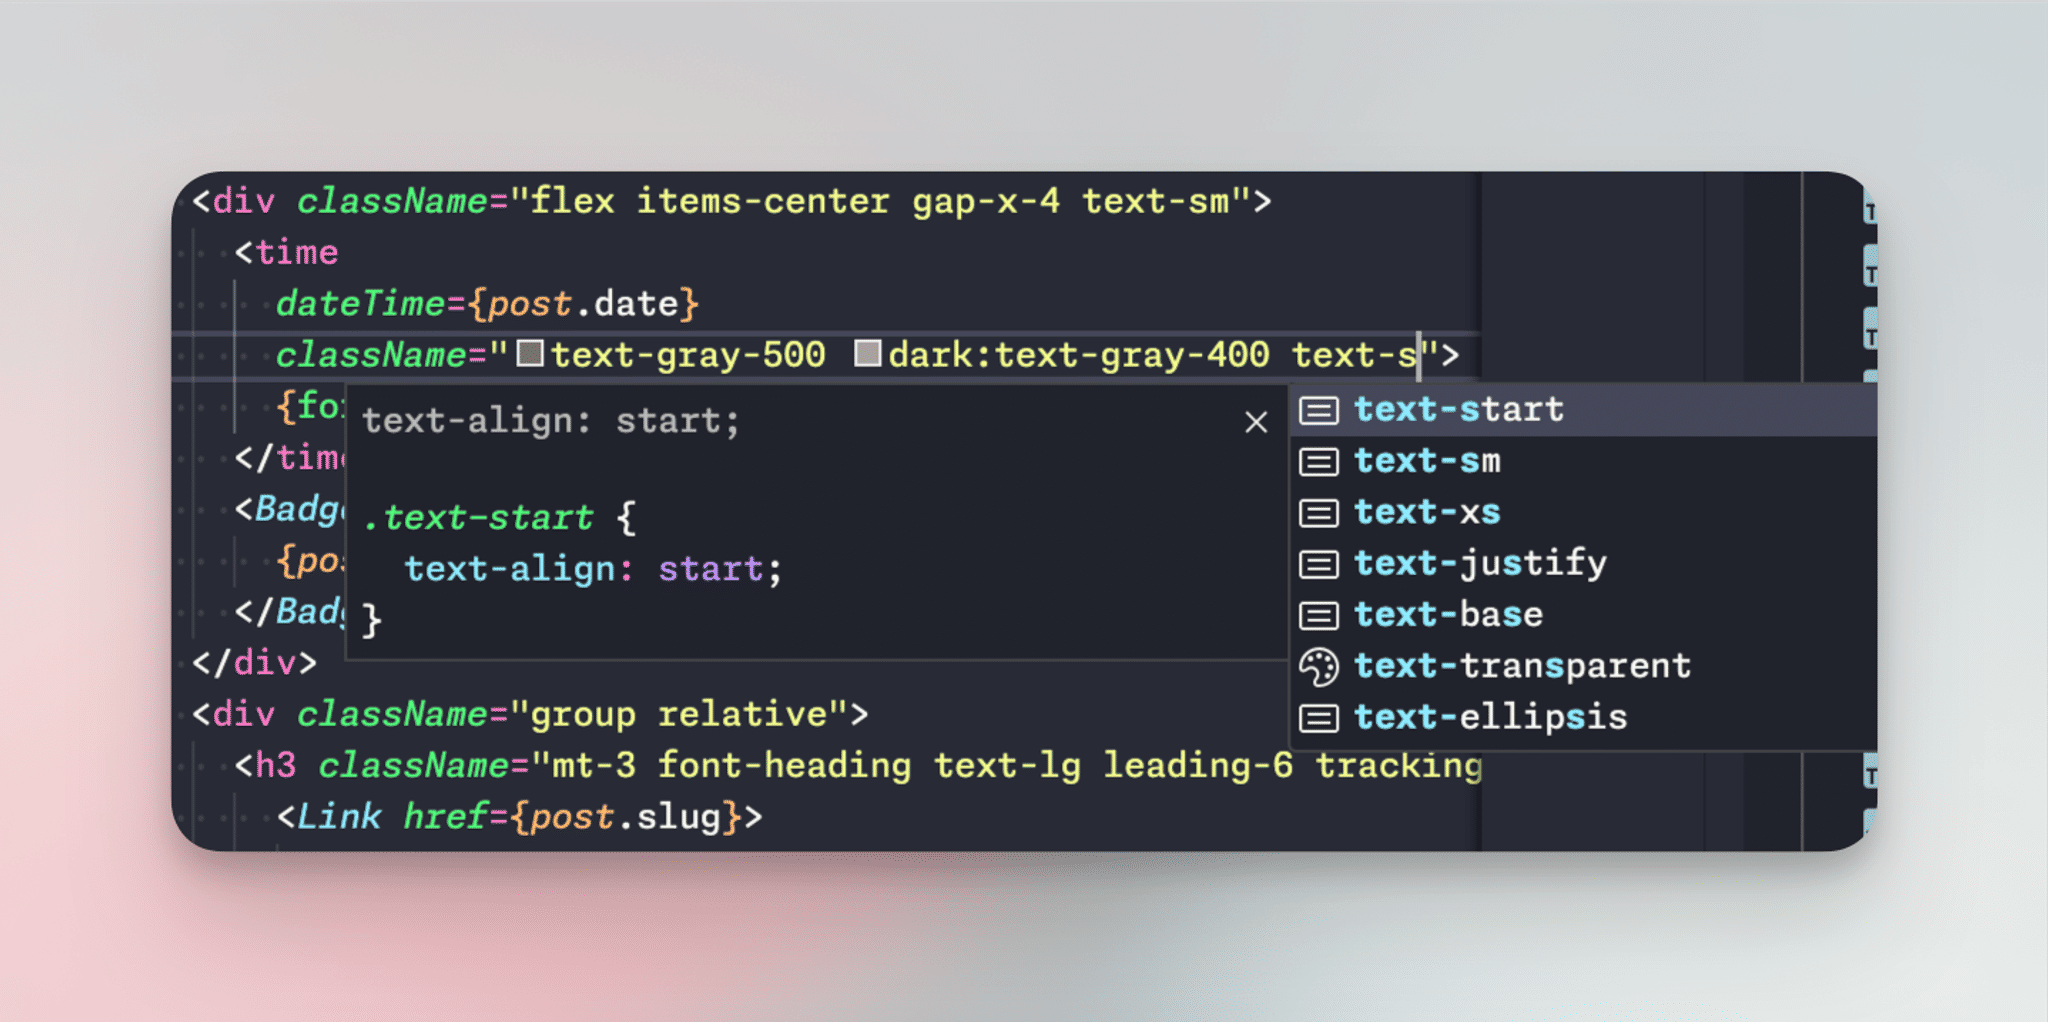Click the Link component tag
2048x1022 pixels.
tap(339, 817)
